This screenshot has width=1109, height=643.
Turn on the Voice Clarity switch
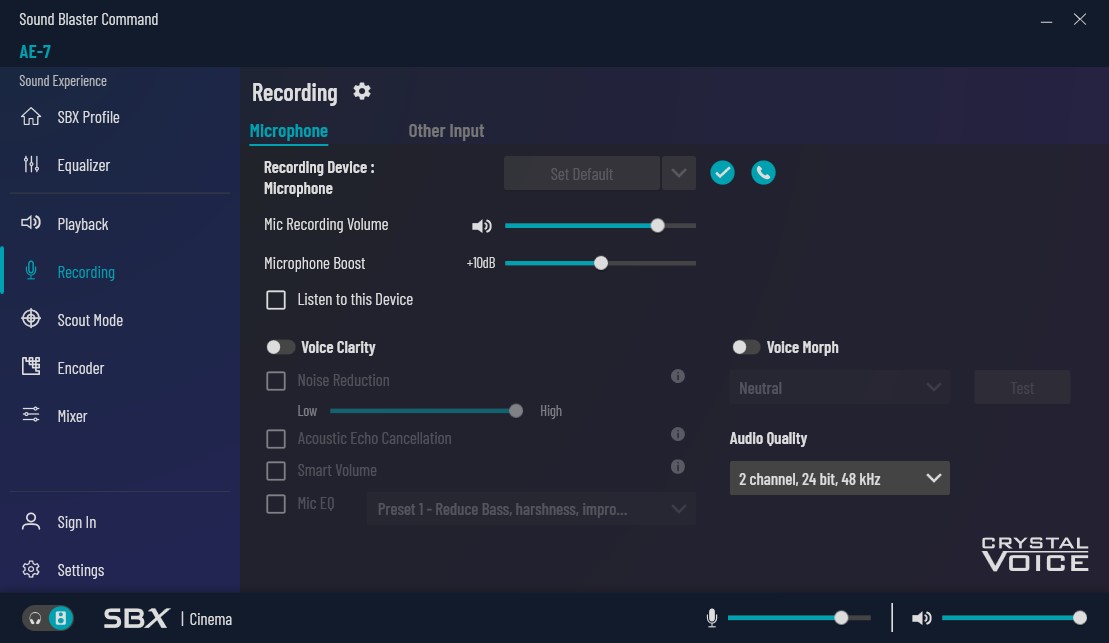tap(280, 347)
